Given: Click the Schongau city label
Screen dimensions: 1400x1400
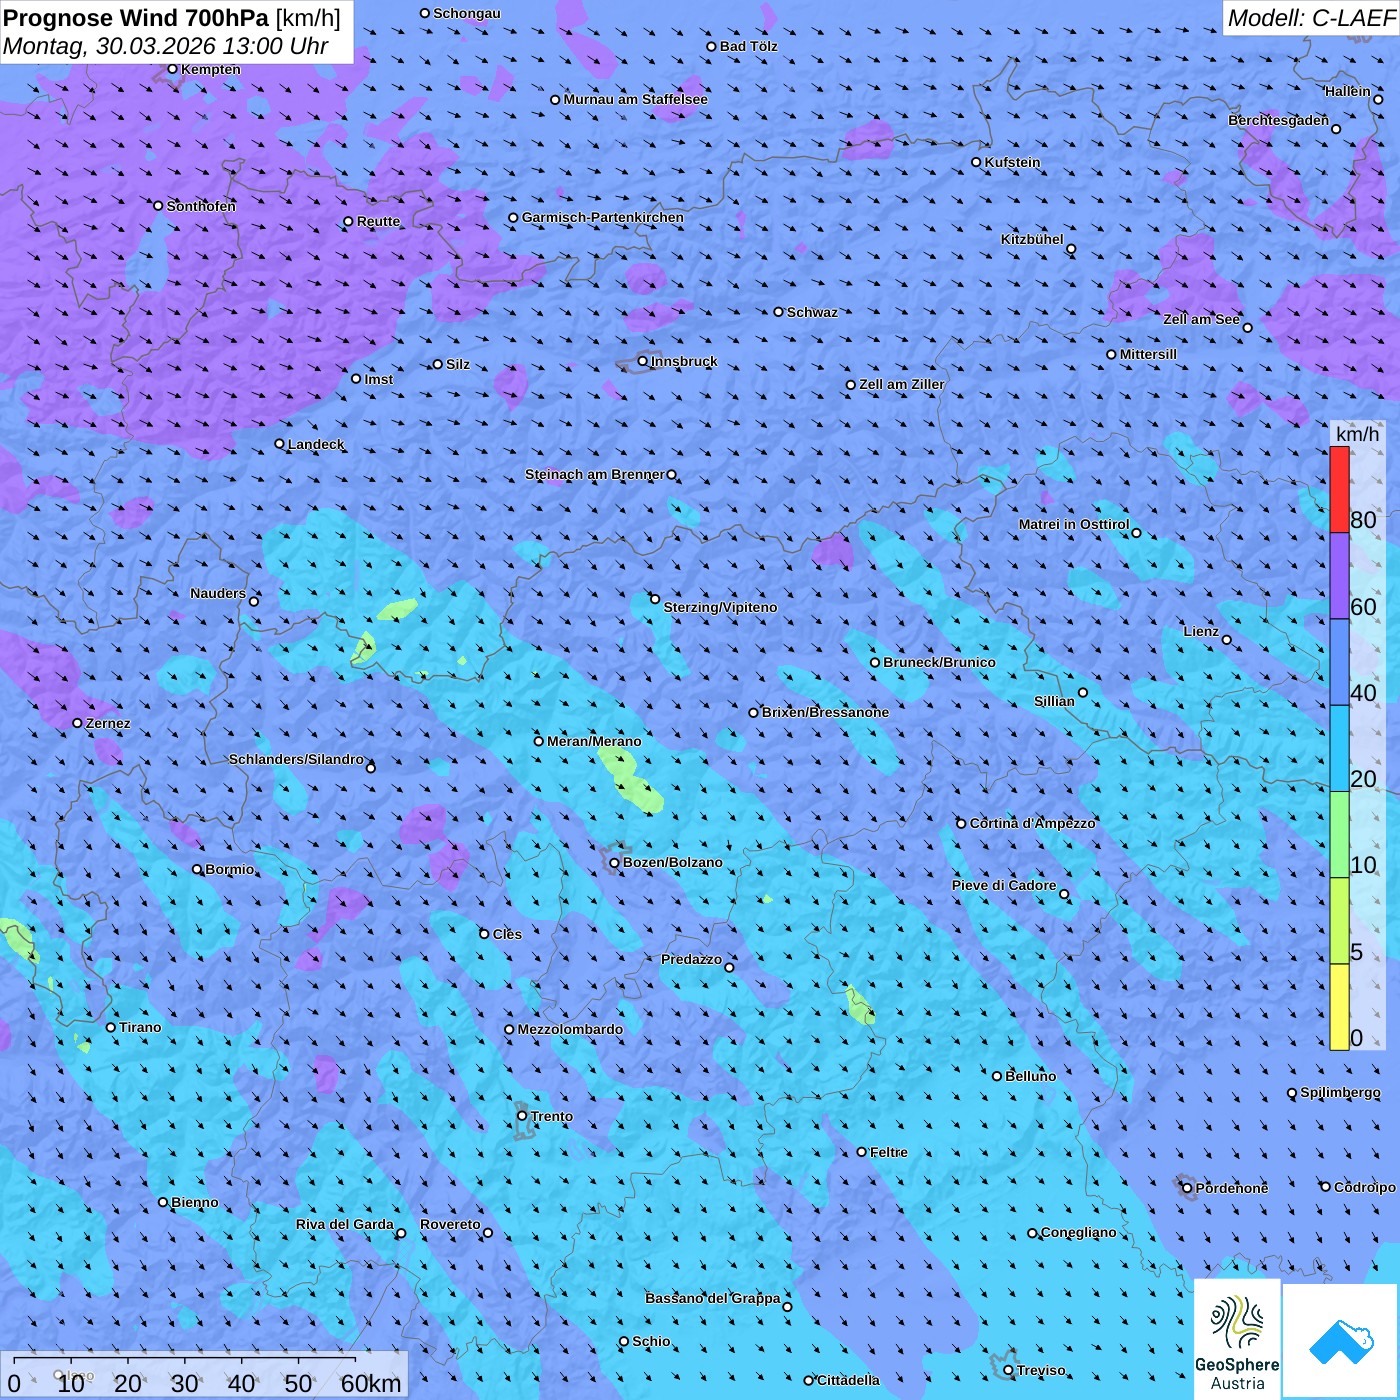Looking at the screenshot, I should point(467,13).
